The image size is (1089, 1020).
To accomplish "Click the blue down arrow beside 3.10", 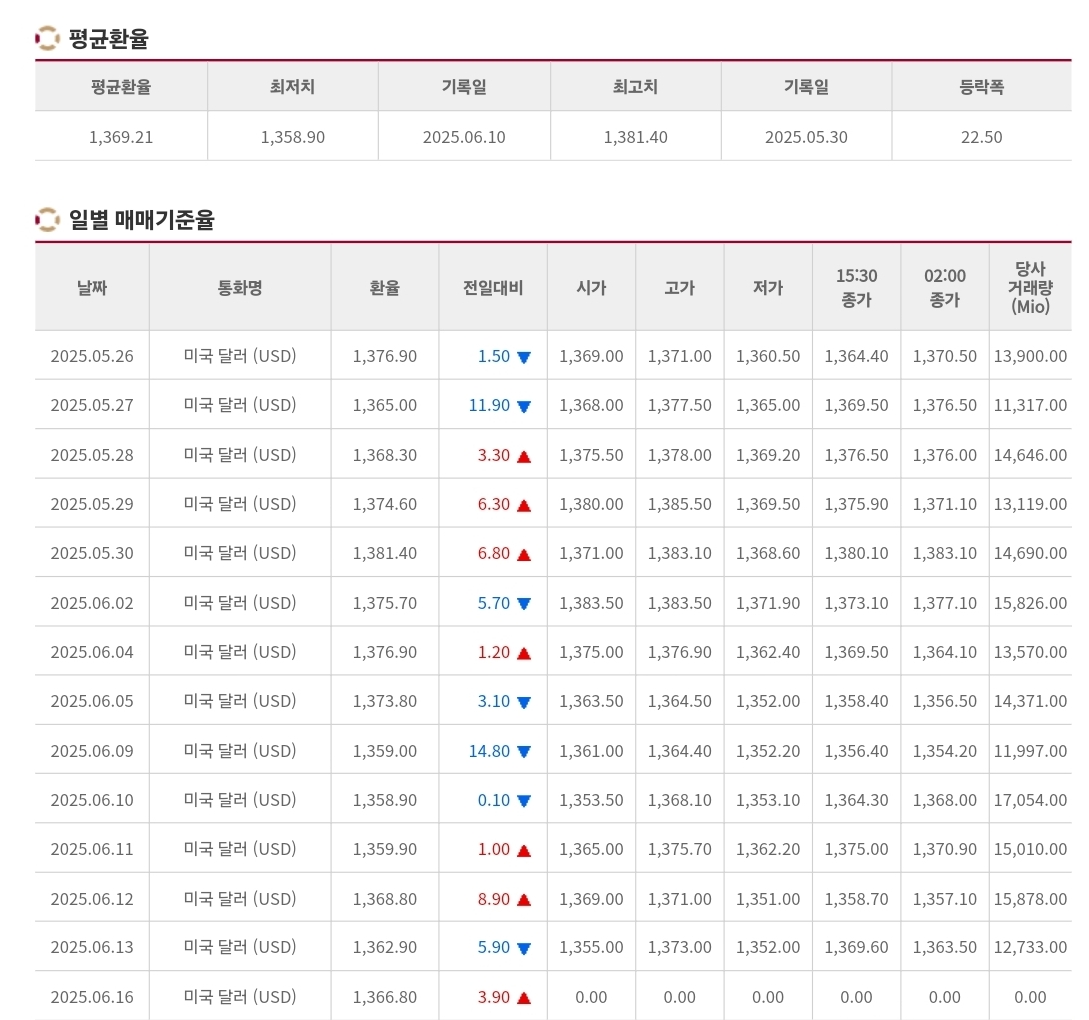I will click(524, 703).
